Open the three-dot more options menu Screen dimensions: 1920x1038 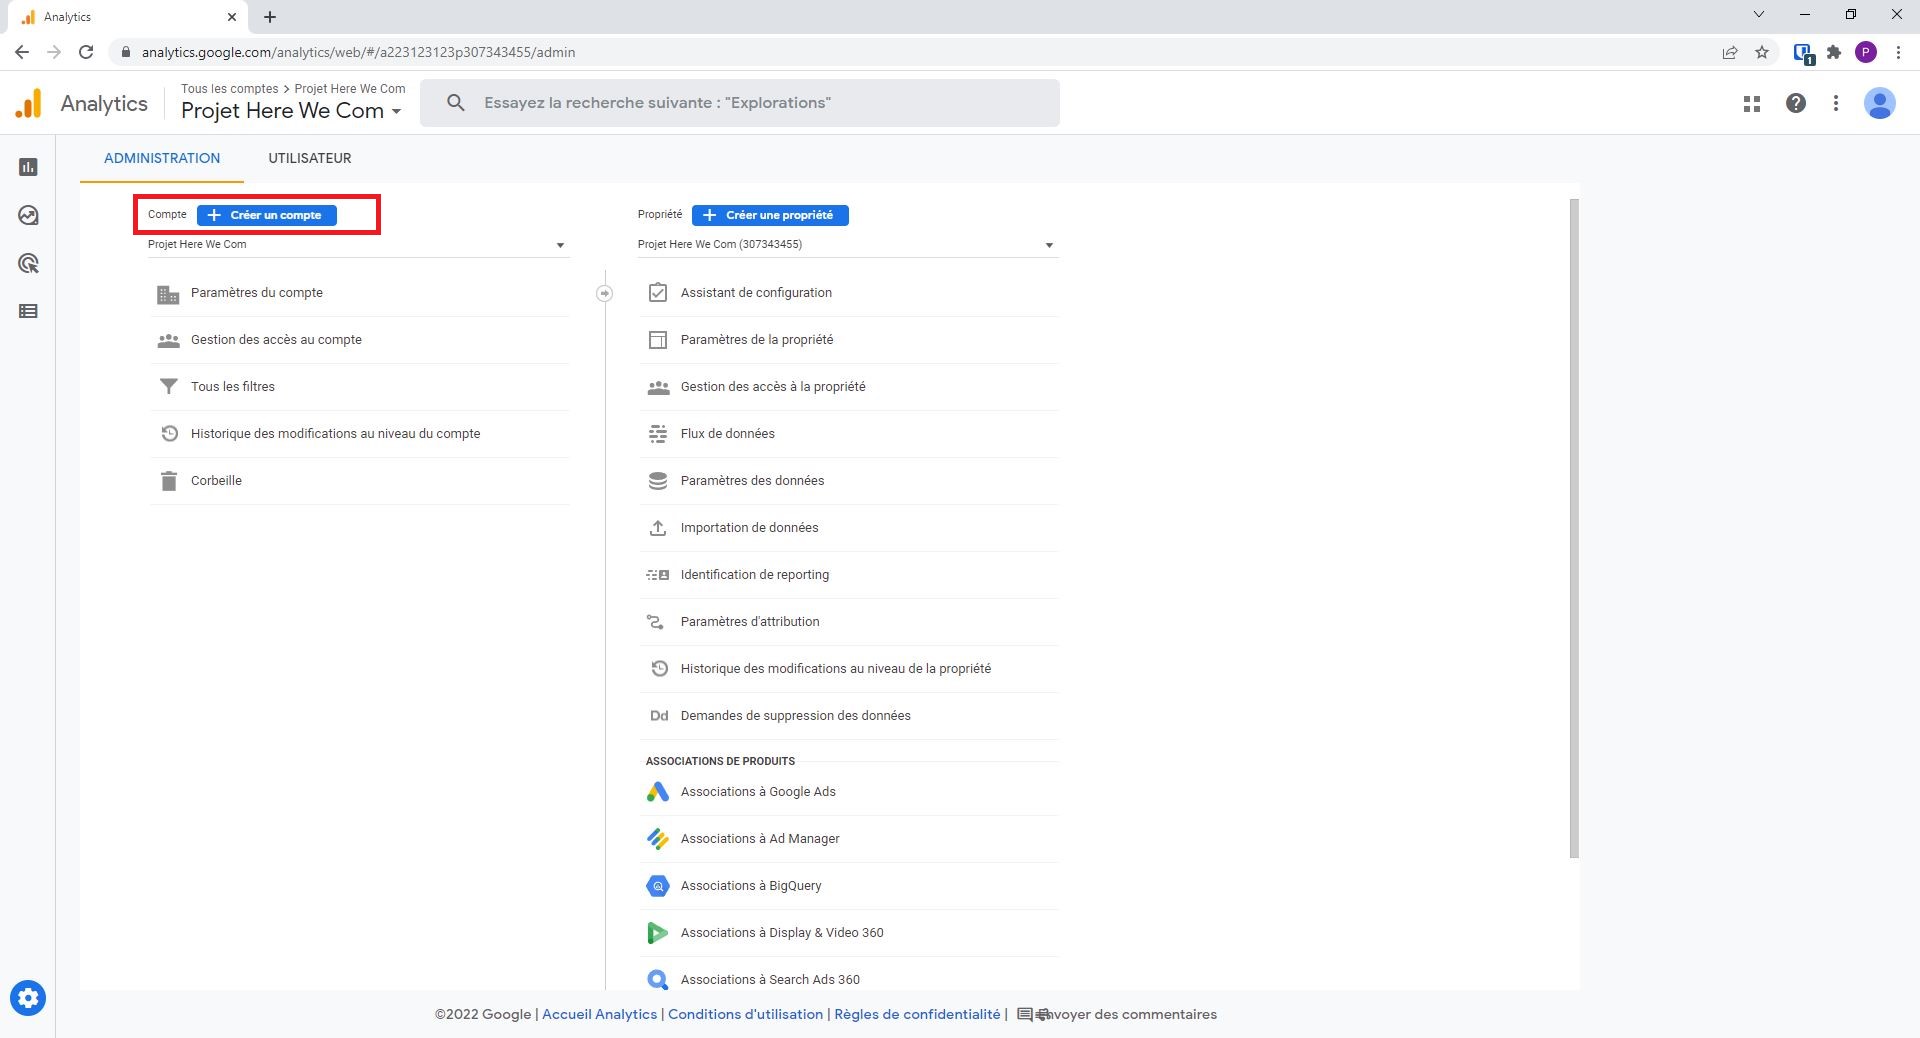(1836, 103)
